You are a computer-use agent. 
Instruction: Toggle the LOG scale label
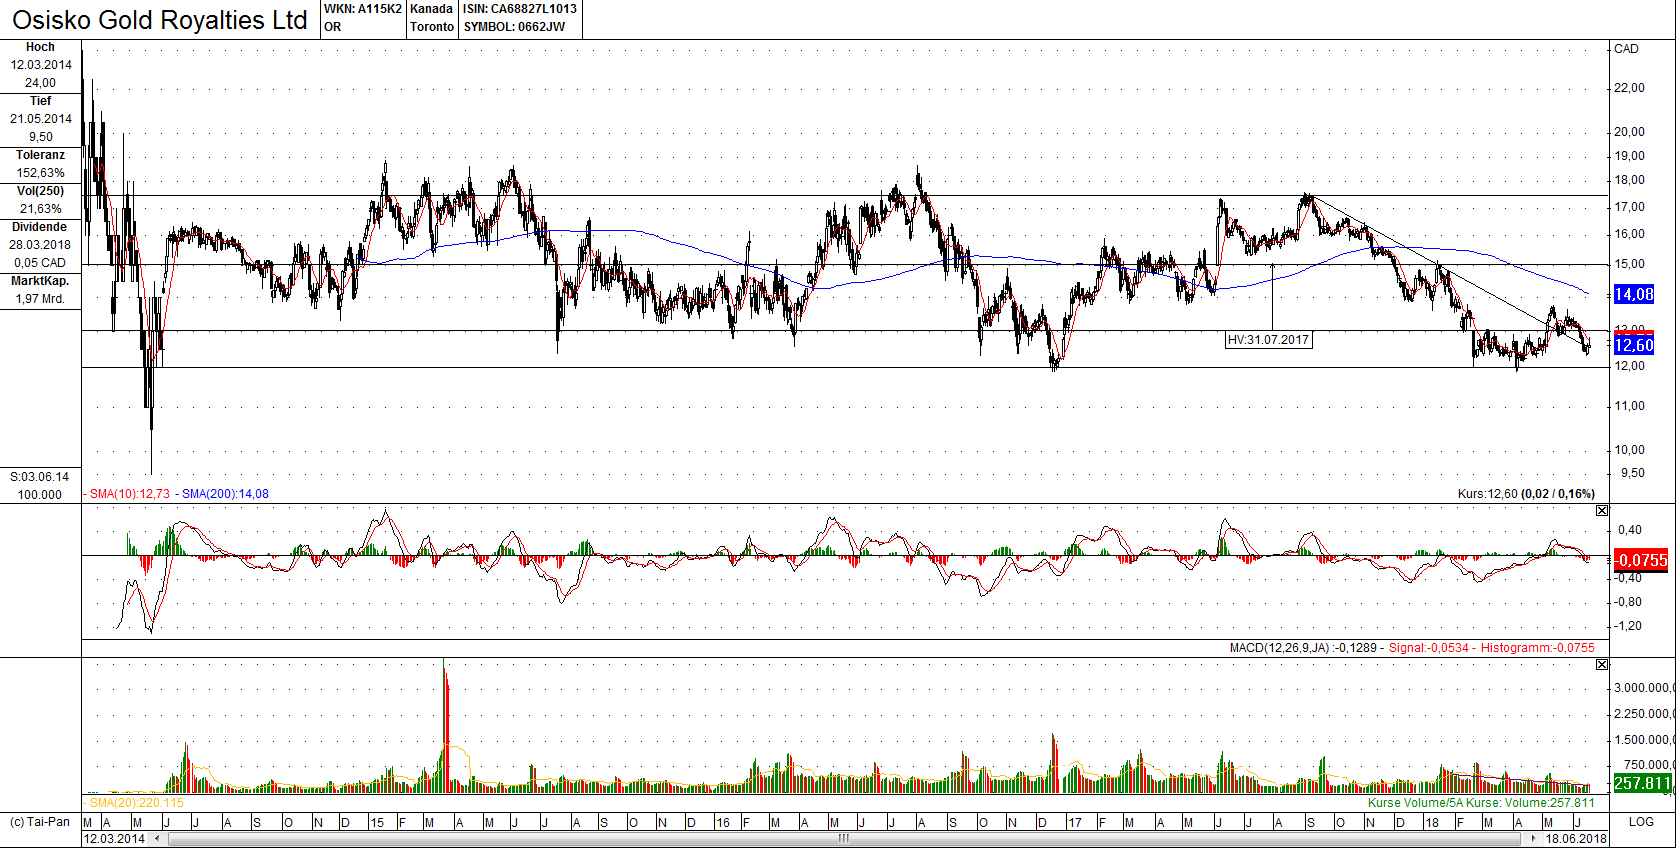1641,822
